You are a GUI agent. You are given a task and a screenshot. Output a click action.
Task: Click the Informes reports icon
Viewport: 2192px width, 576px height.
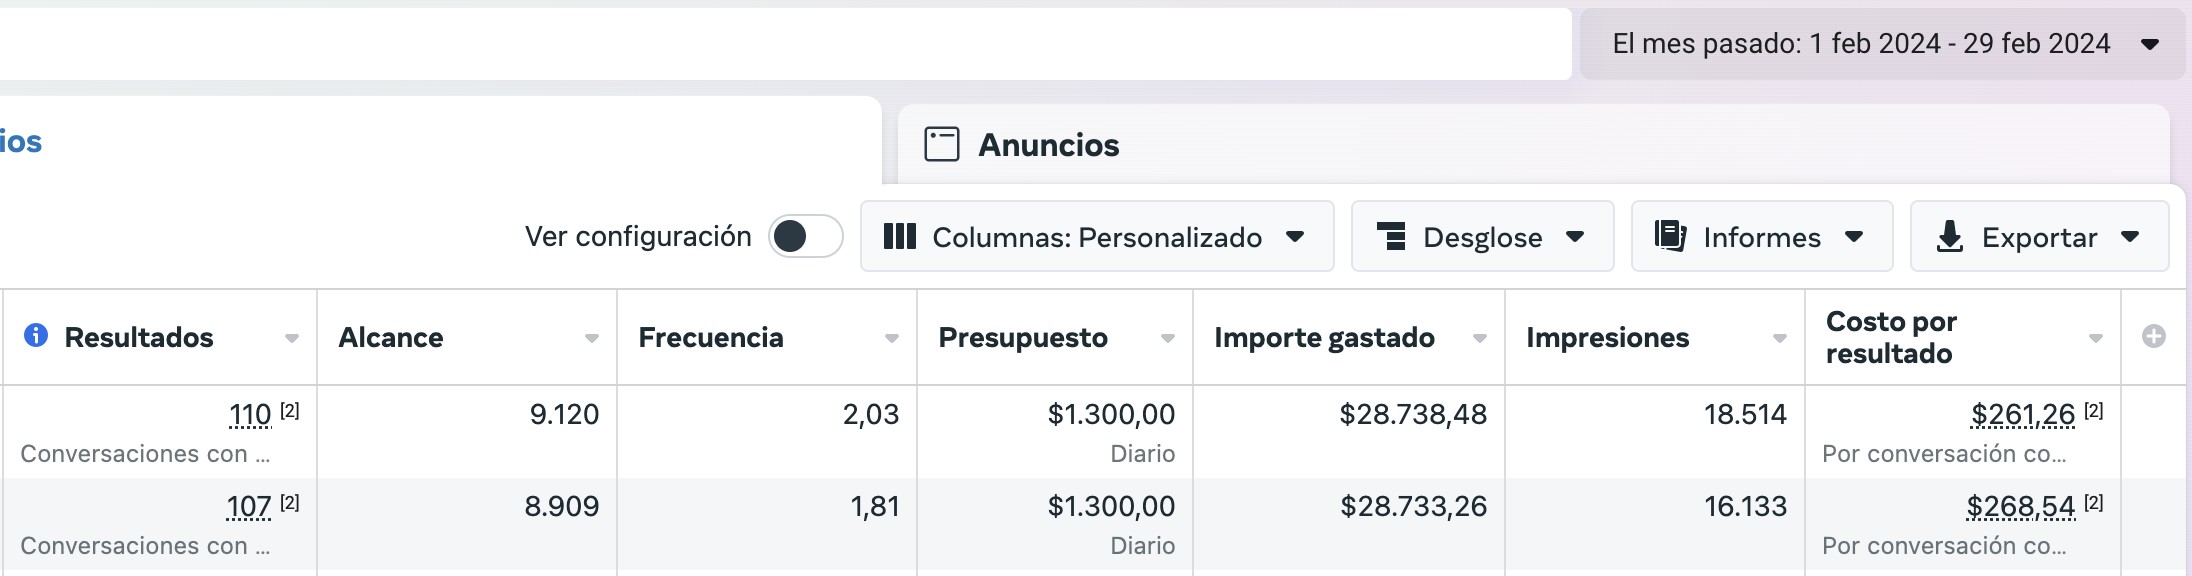click(1670, 236)
